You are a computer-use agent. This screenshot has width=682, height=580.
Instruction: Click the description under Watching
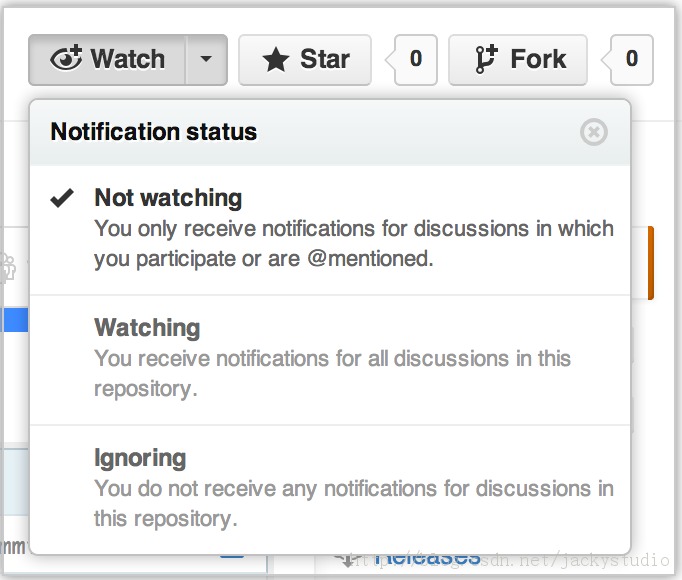(x=332, y=373)
